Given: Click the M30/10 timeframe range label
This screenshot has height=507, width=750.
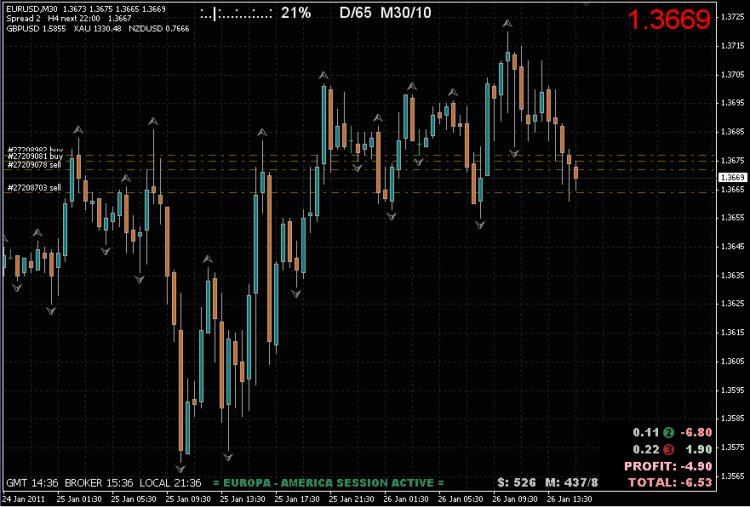Looking at the screenshot, I should click(x=407, y=13).
